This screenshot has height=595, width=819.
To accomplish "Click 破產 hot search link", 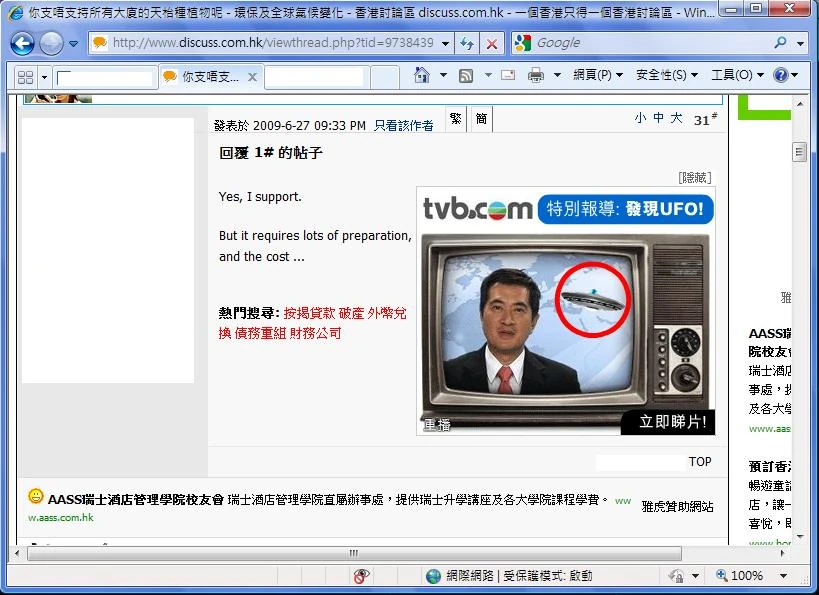I will point(350,313).
